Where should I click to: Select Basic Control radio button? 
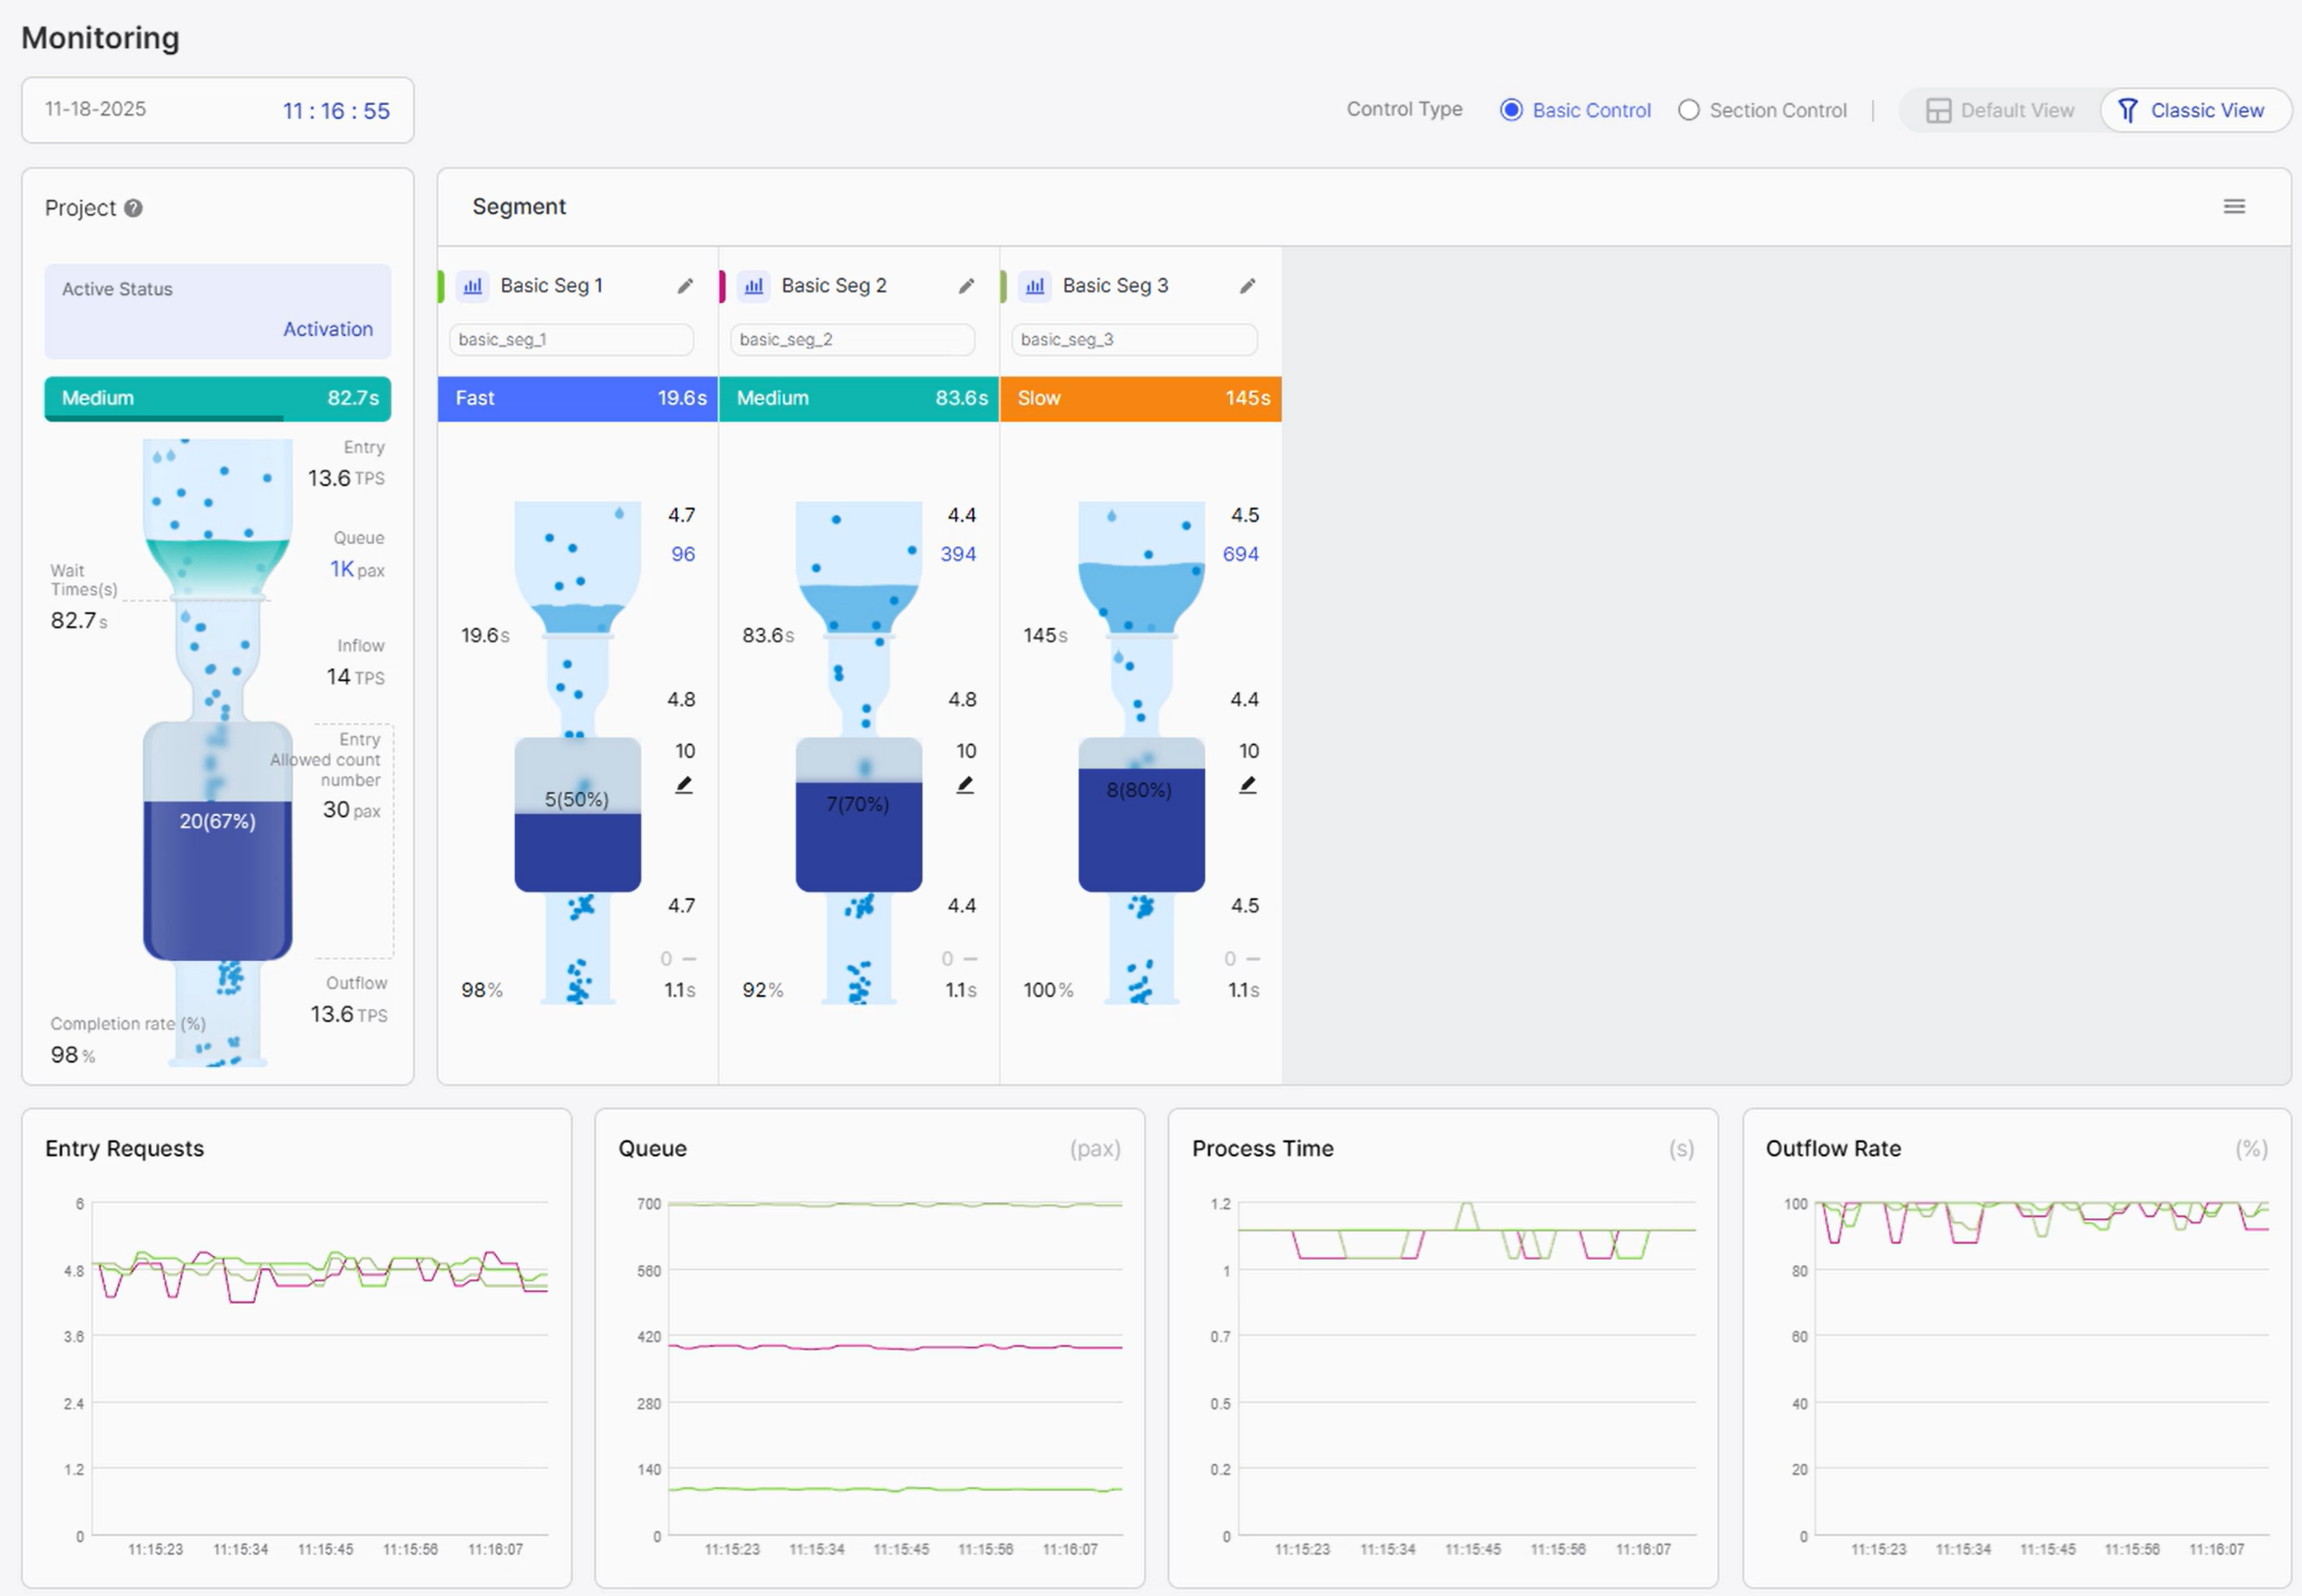point(1511,110)
